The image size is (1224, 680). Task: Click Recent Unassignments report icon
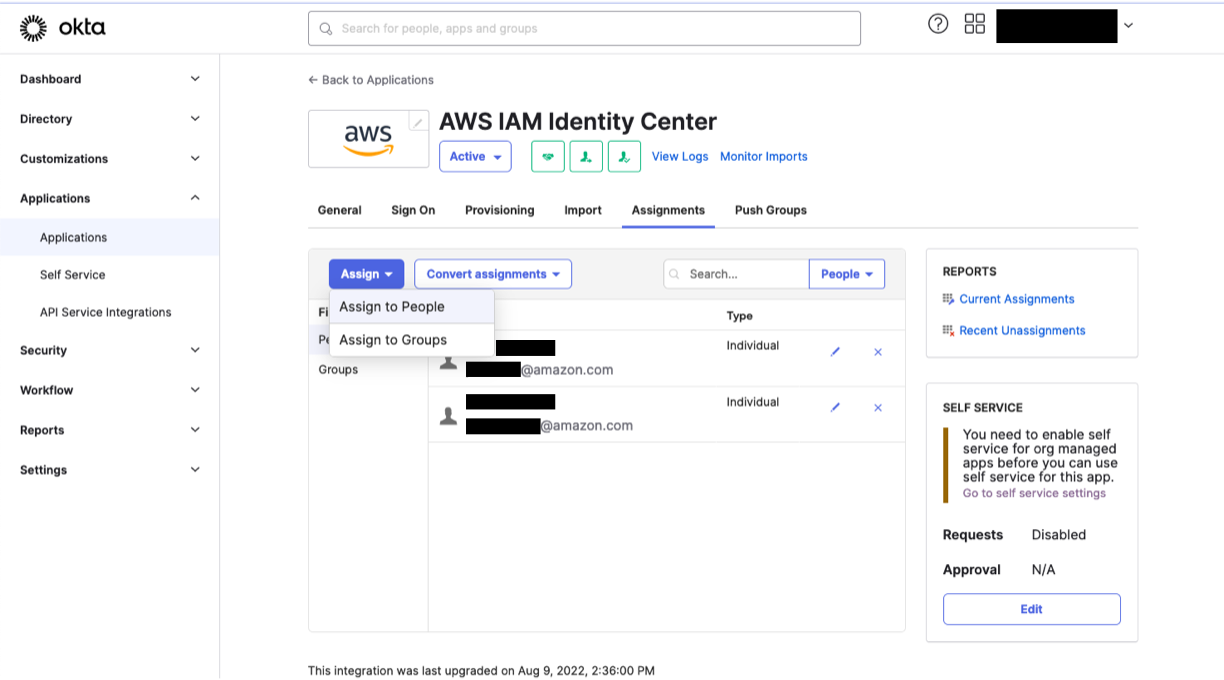click(x=948, y=330)
